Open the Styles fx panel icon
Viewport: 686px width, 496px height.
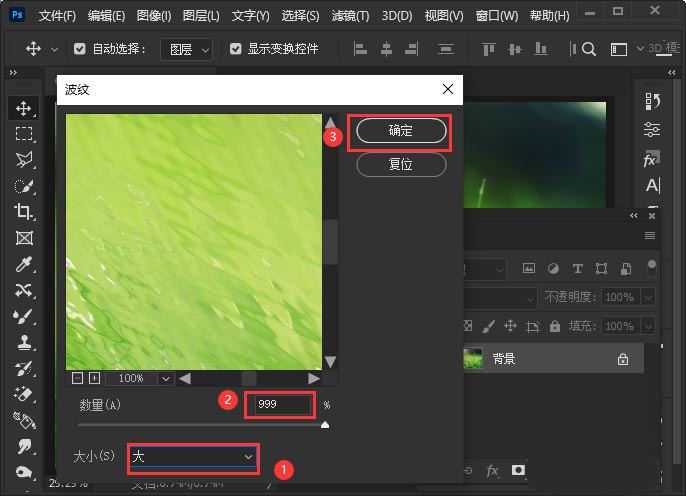pyautogui.click(x=651, y=159)
